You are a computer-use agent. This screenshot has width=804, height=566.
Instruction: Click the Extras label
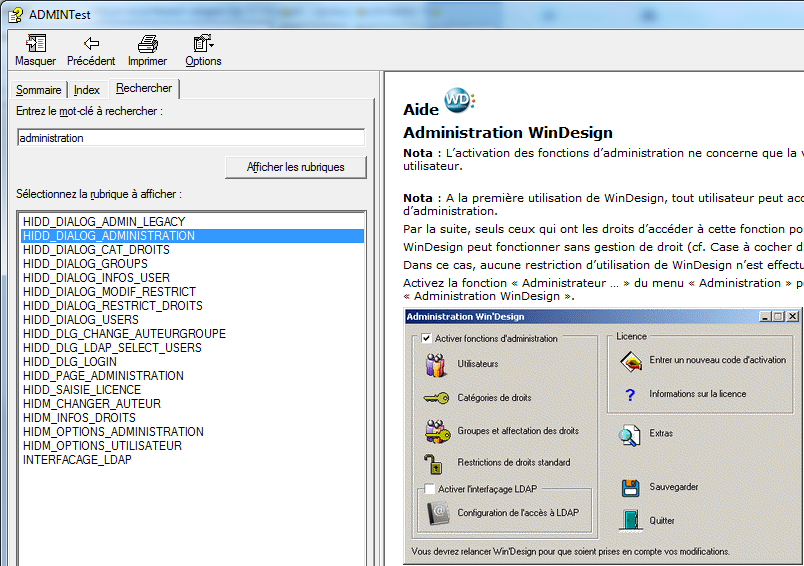coord(661,433)
